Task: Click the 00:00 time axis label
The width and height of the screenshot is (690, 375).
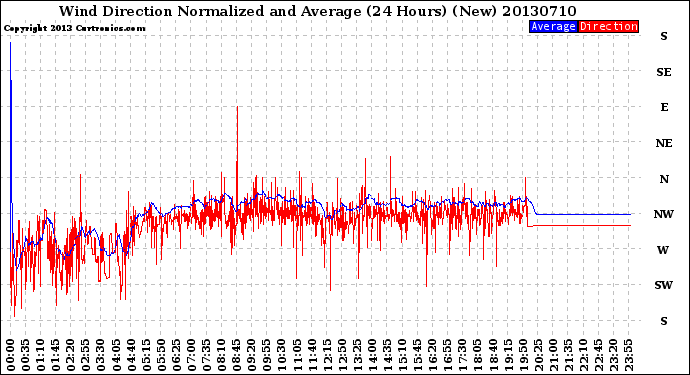Action: (11, 355)
